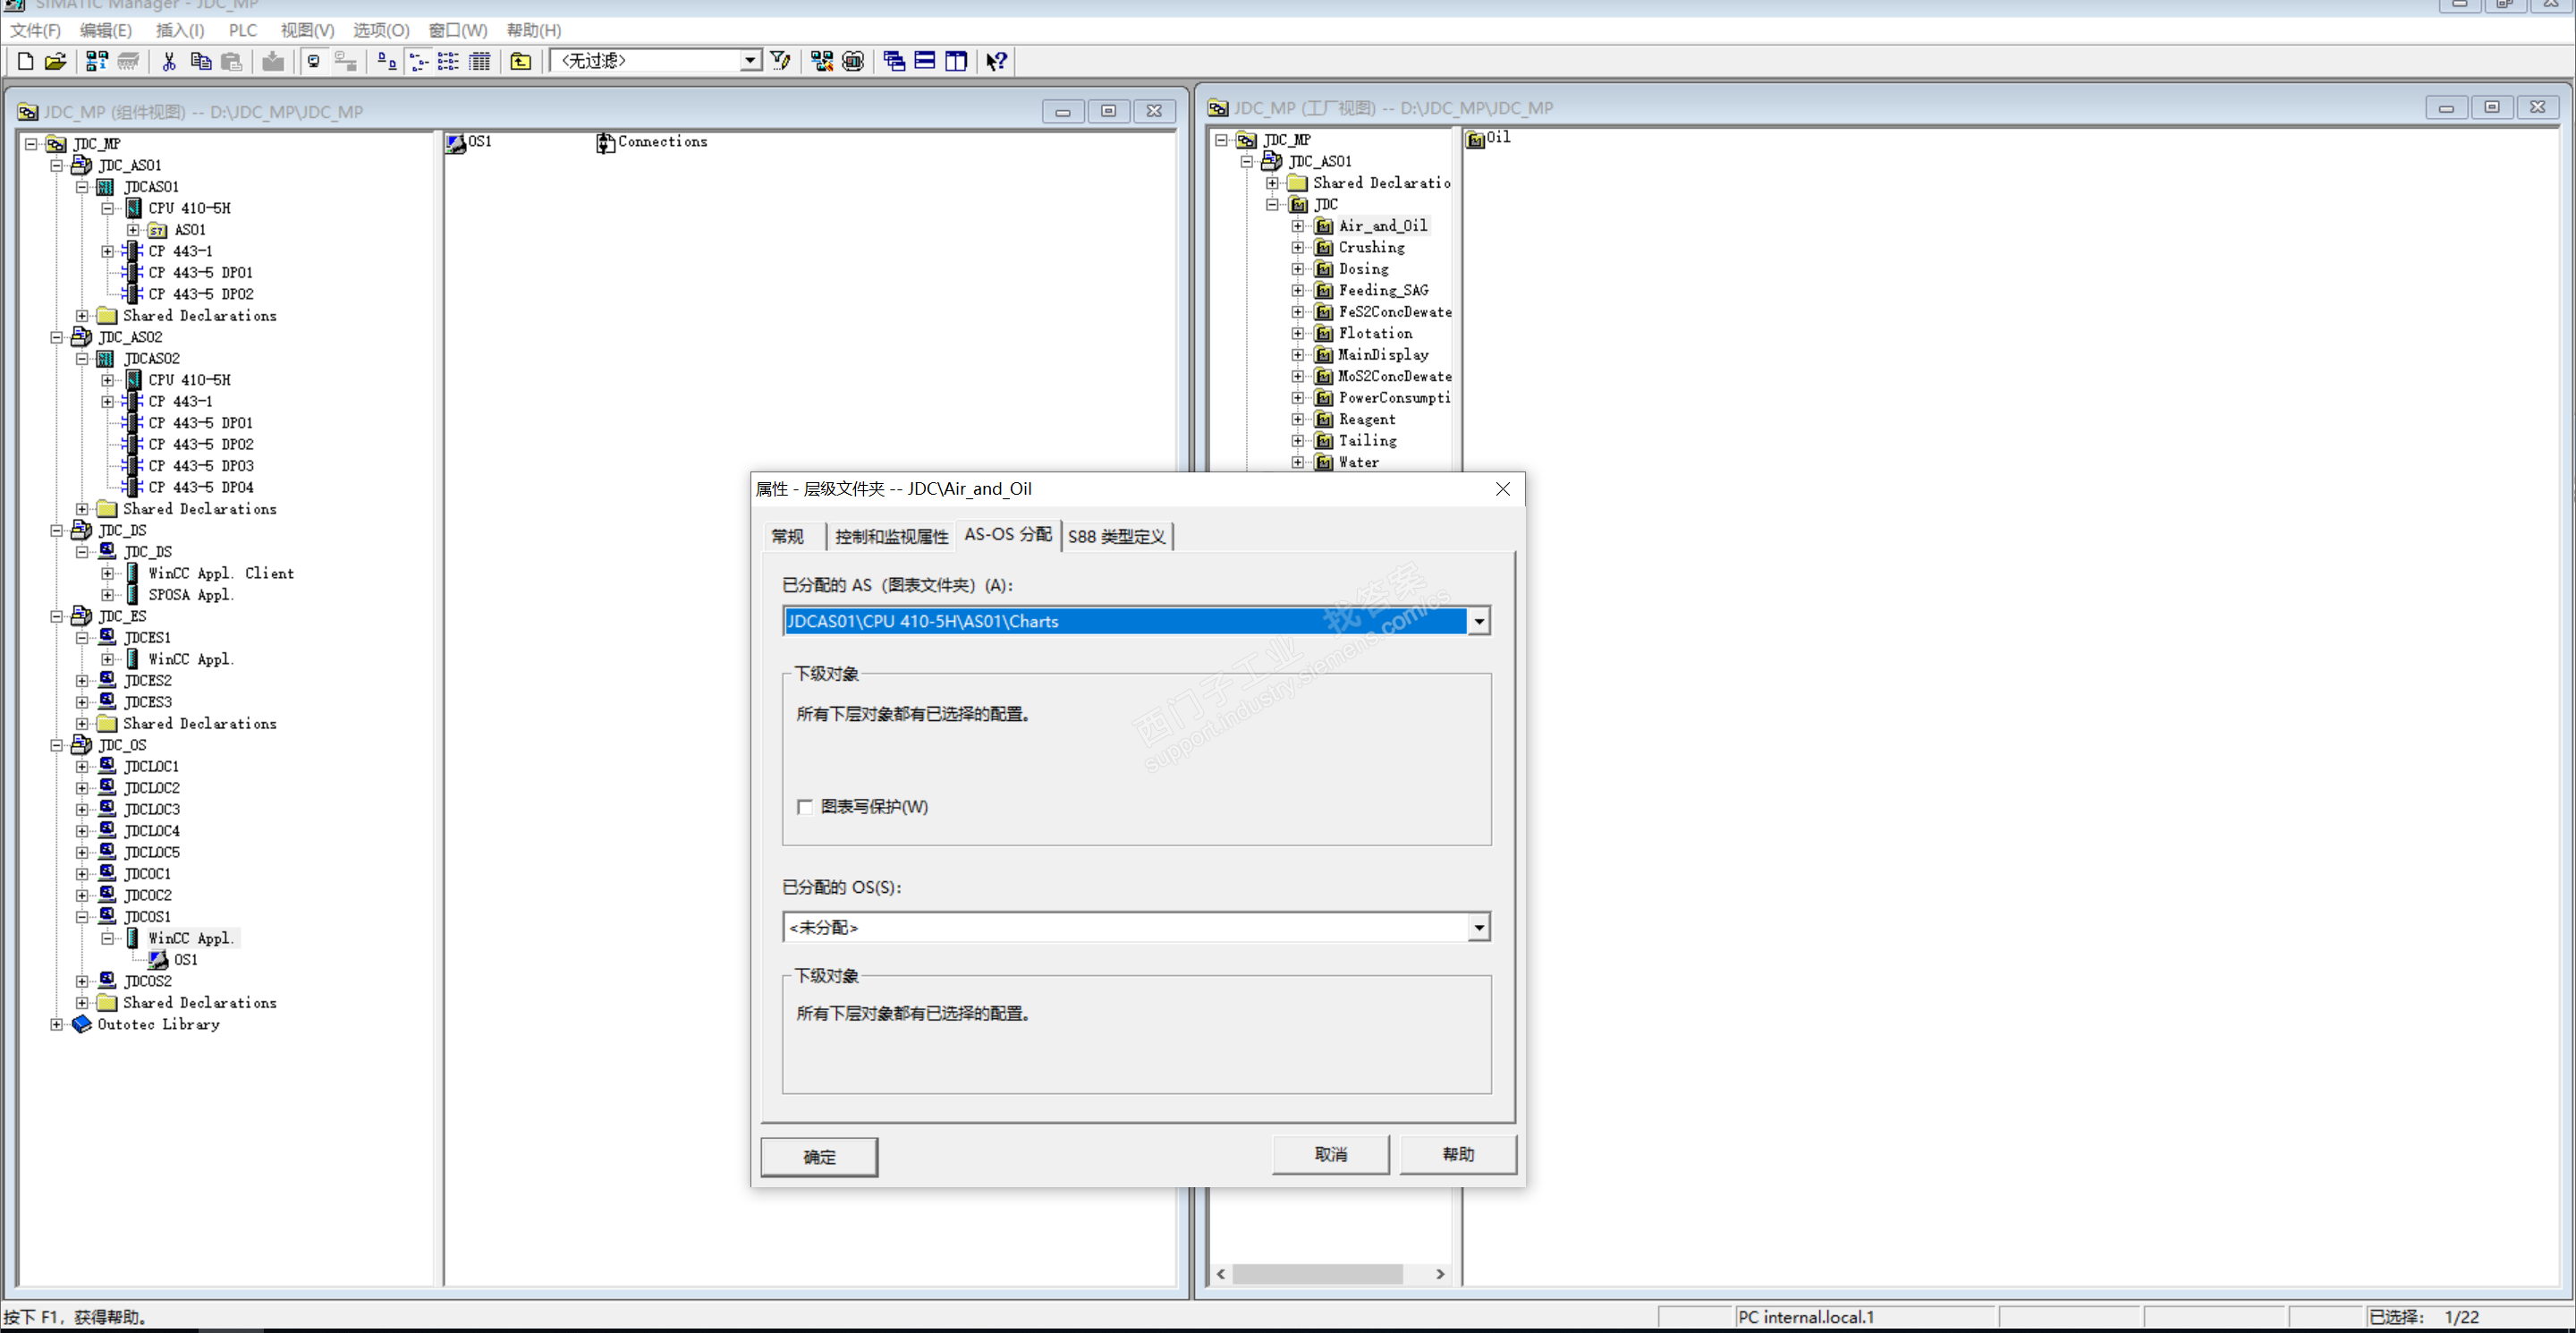Click the cascade windows toolbar icon
The width and height of the screenshot is (2576, 1333).
894,61
